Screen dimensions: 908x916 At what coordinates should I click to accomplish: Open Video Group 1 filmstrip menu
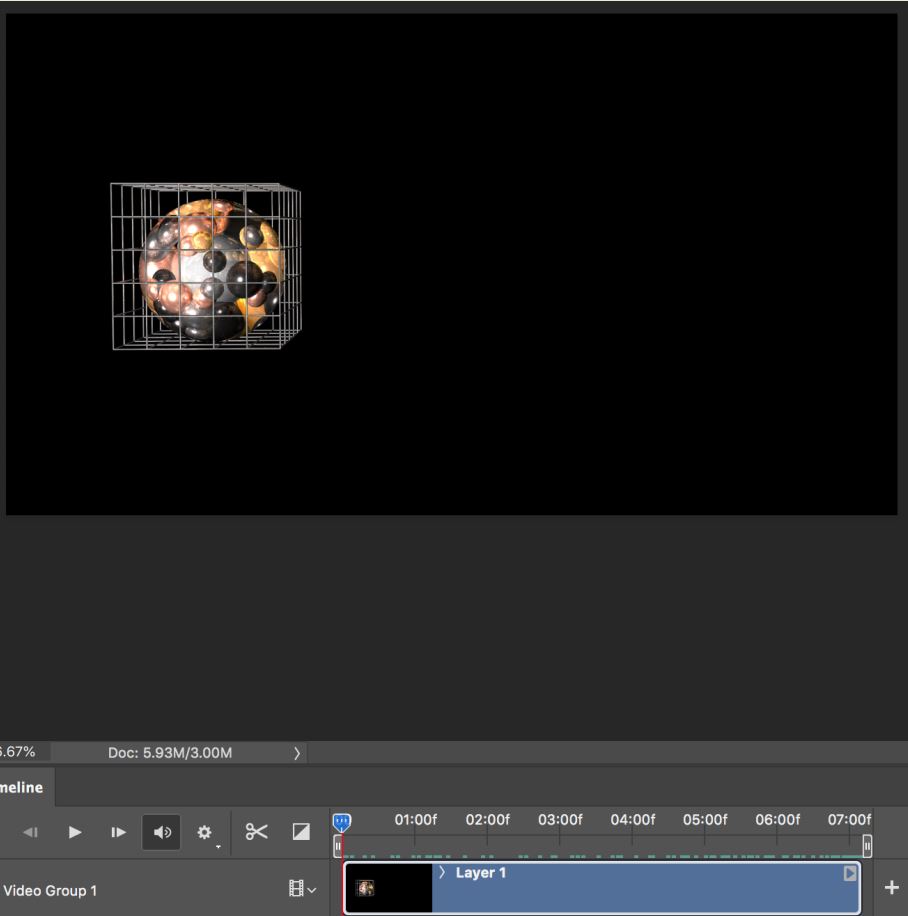point(302,889)
